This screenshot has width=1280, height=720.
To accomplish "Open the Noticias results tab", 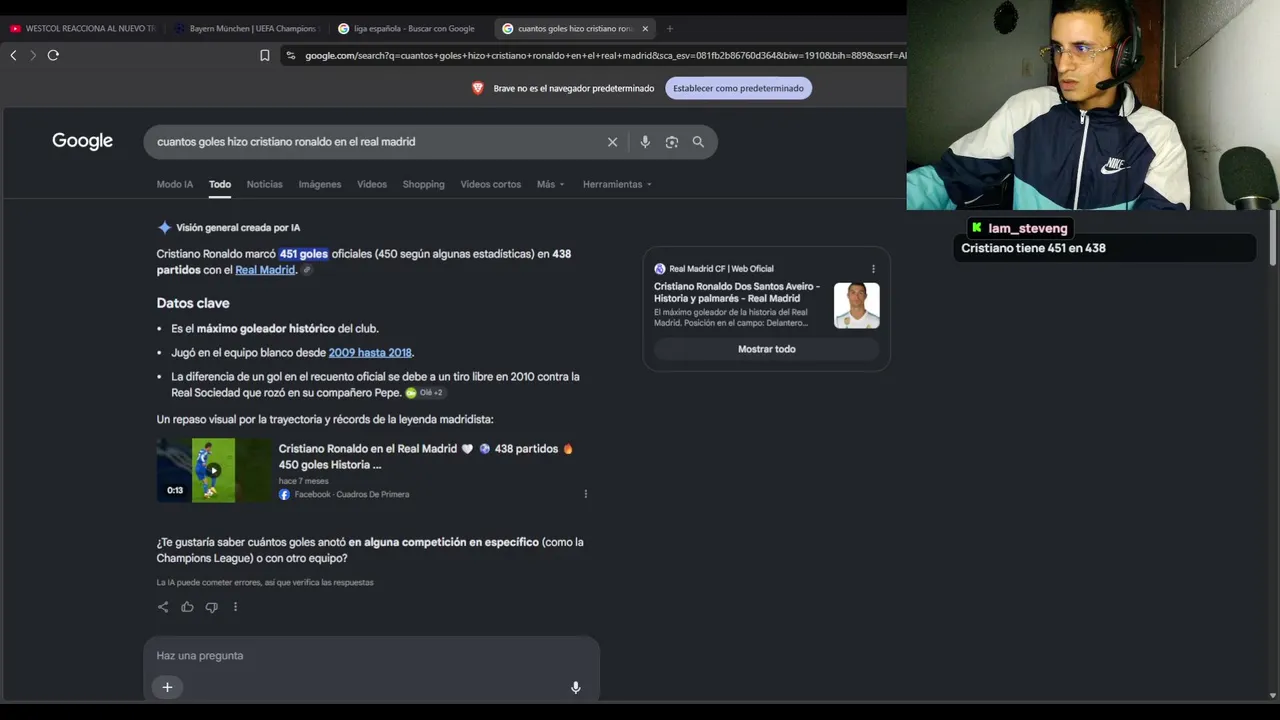I will click(265, 184).
